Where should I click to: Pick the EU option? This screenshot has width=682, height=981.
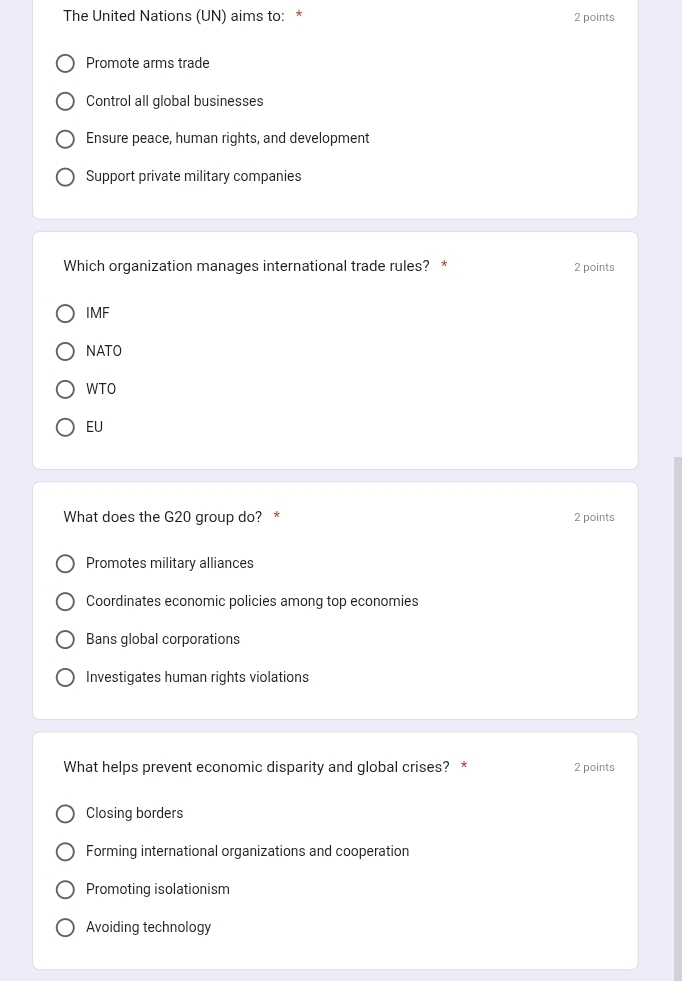65,427
